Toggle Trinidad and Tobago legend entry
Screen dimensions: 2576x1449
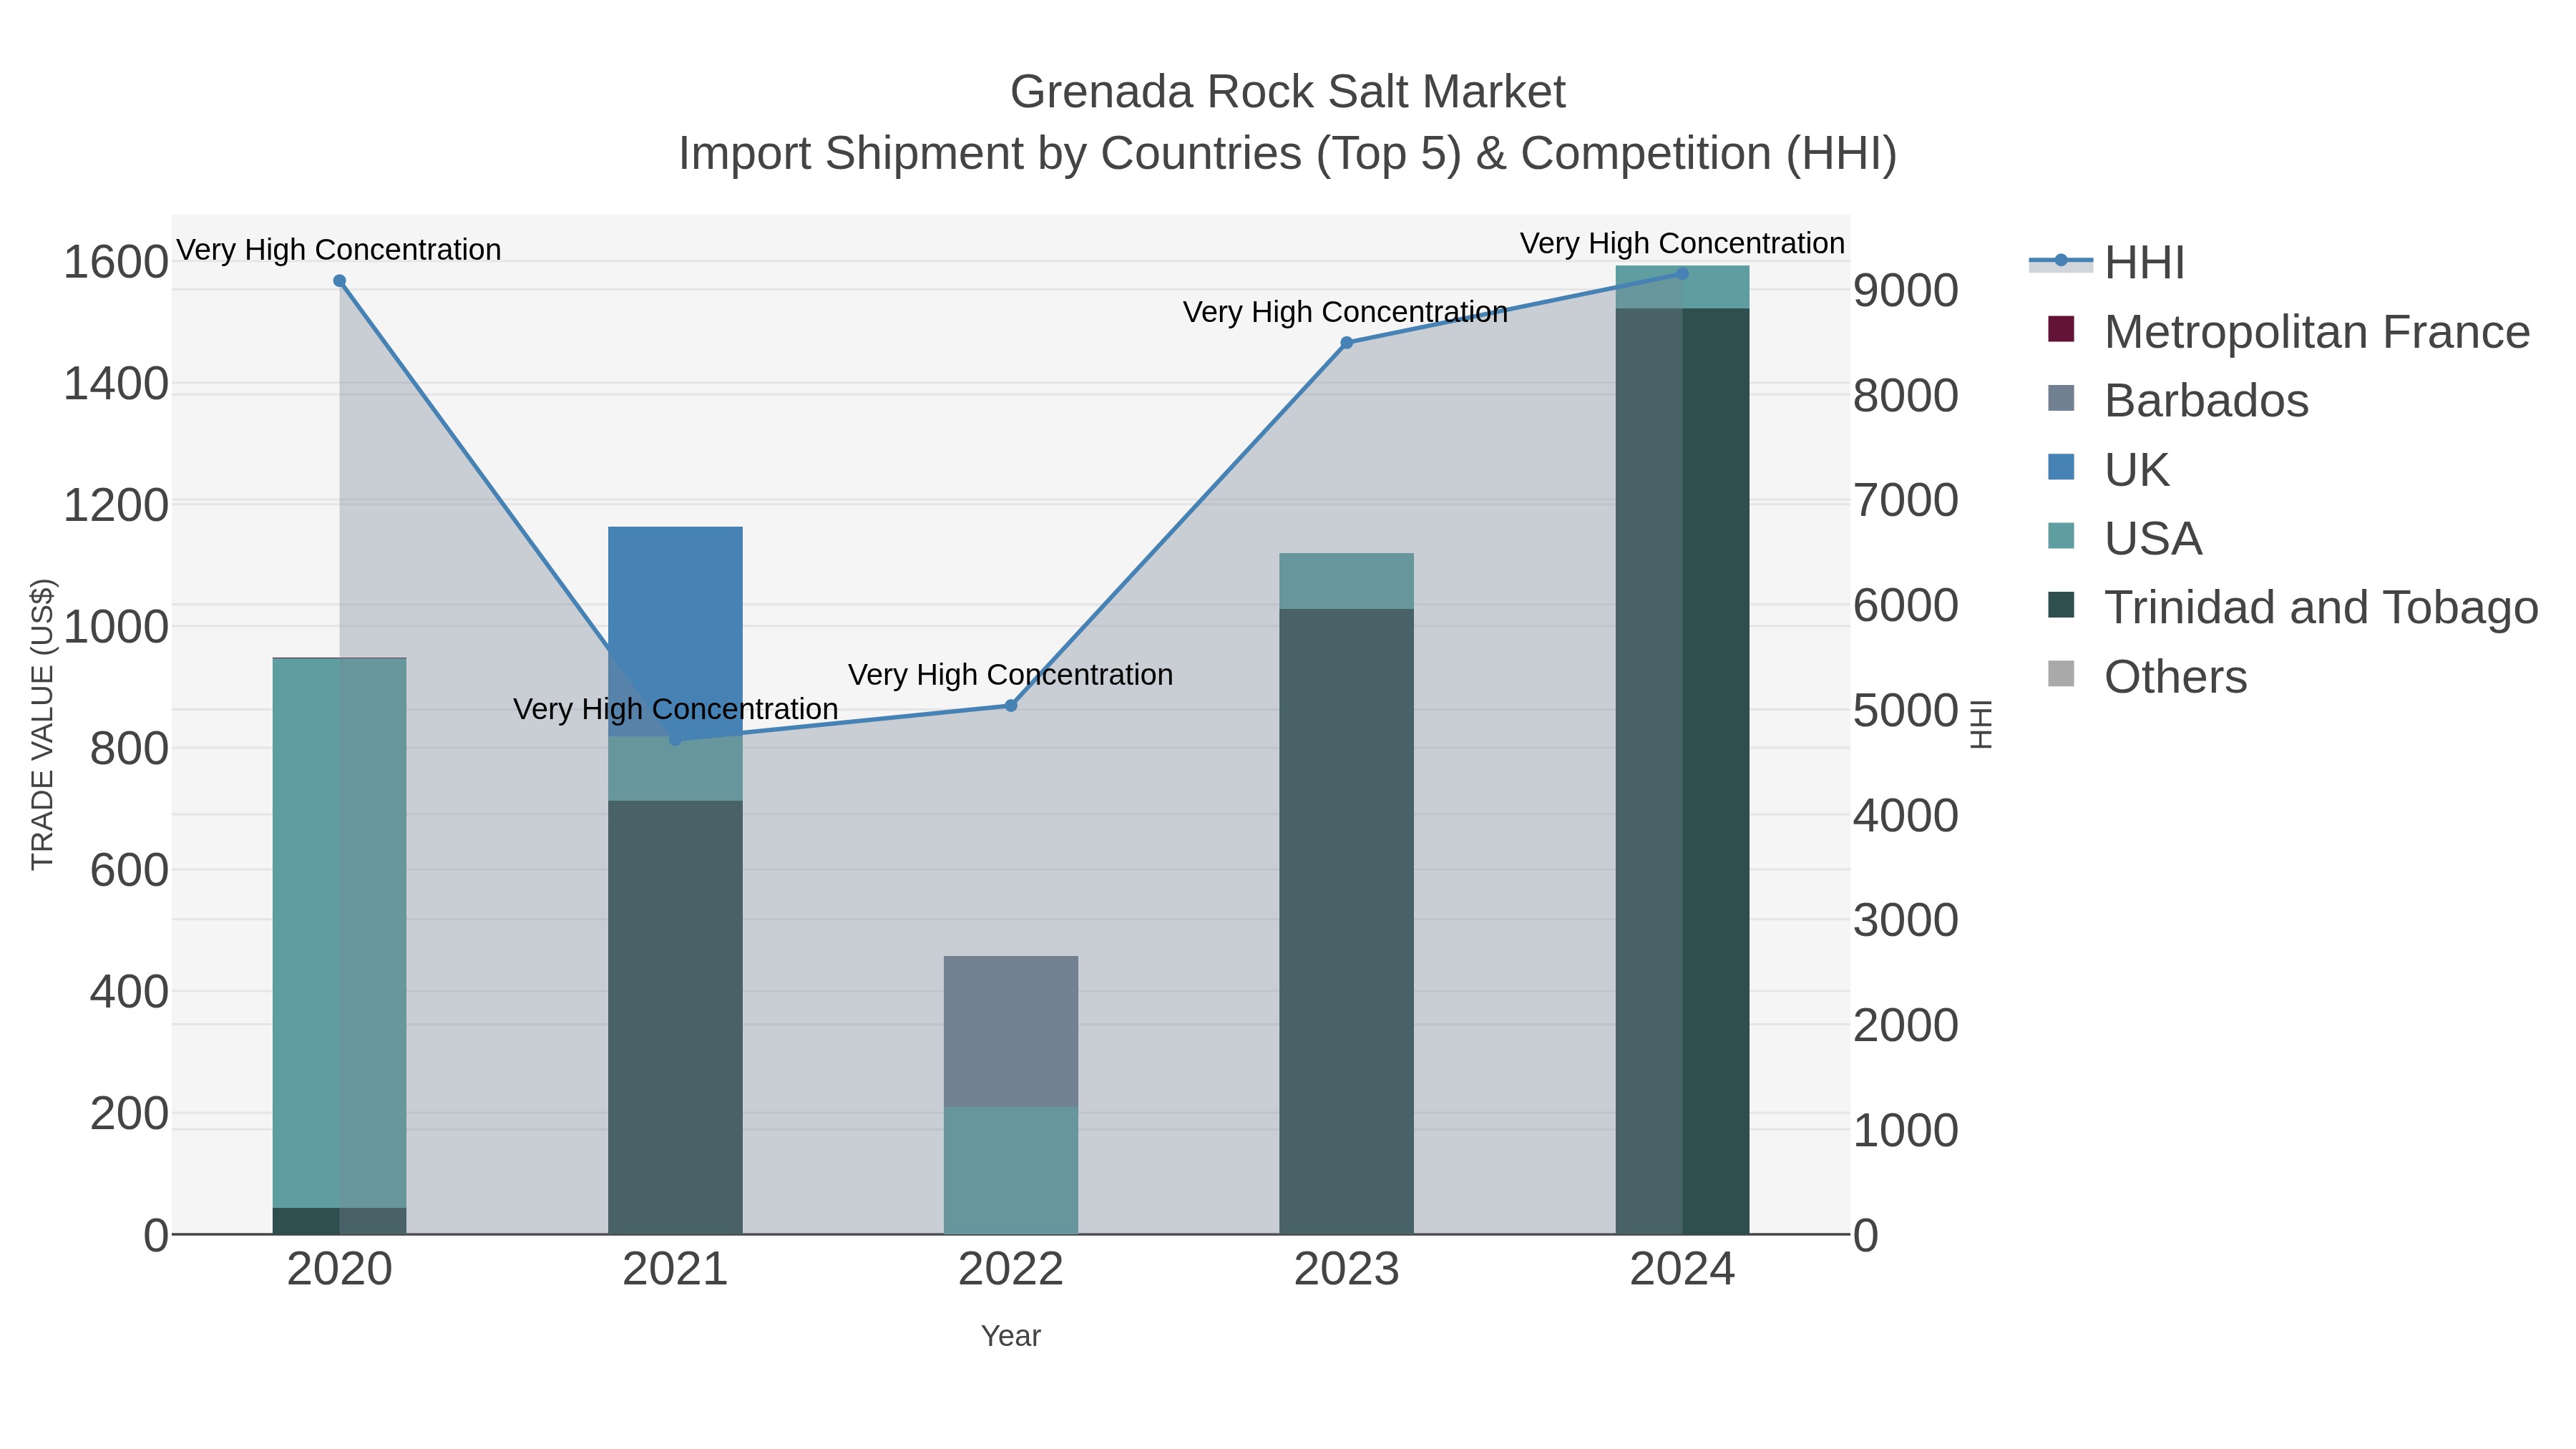click(2293, 607)
